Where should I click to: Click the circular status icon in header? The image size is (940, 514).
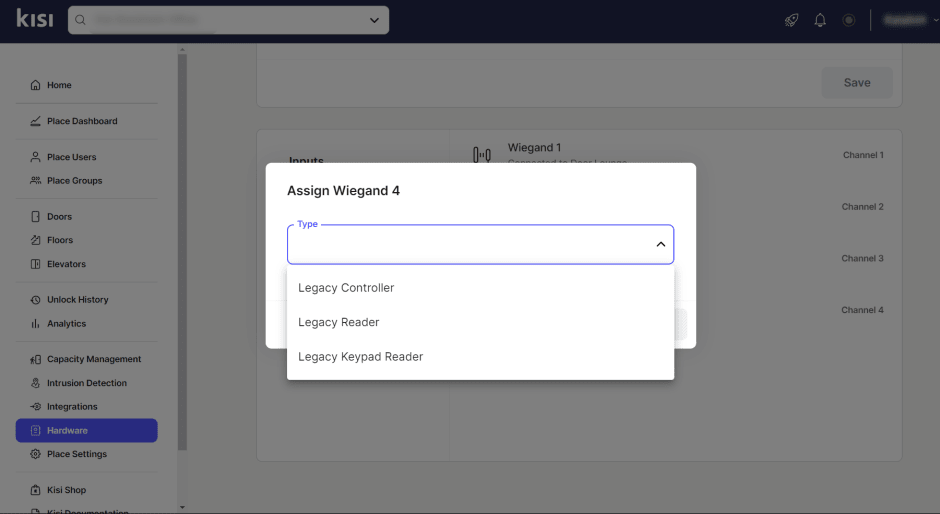pos(849,20)
